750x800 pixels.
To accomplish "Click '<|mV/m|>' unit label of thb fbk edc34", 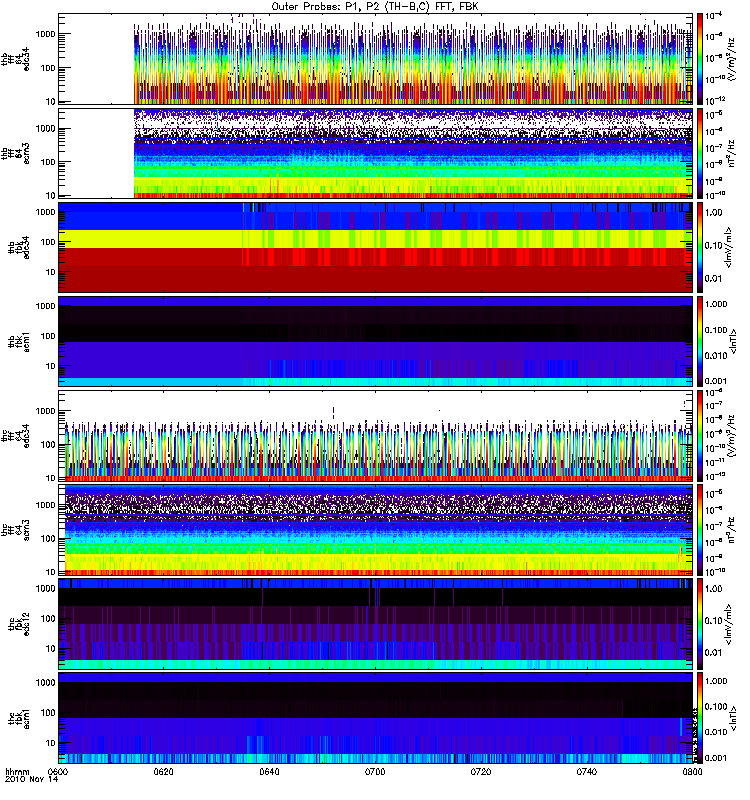I will coord(729,247).
